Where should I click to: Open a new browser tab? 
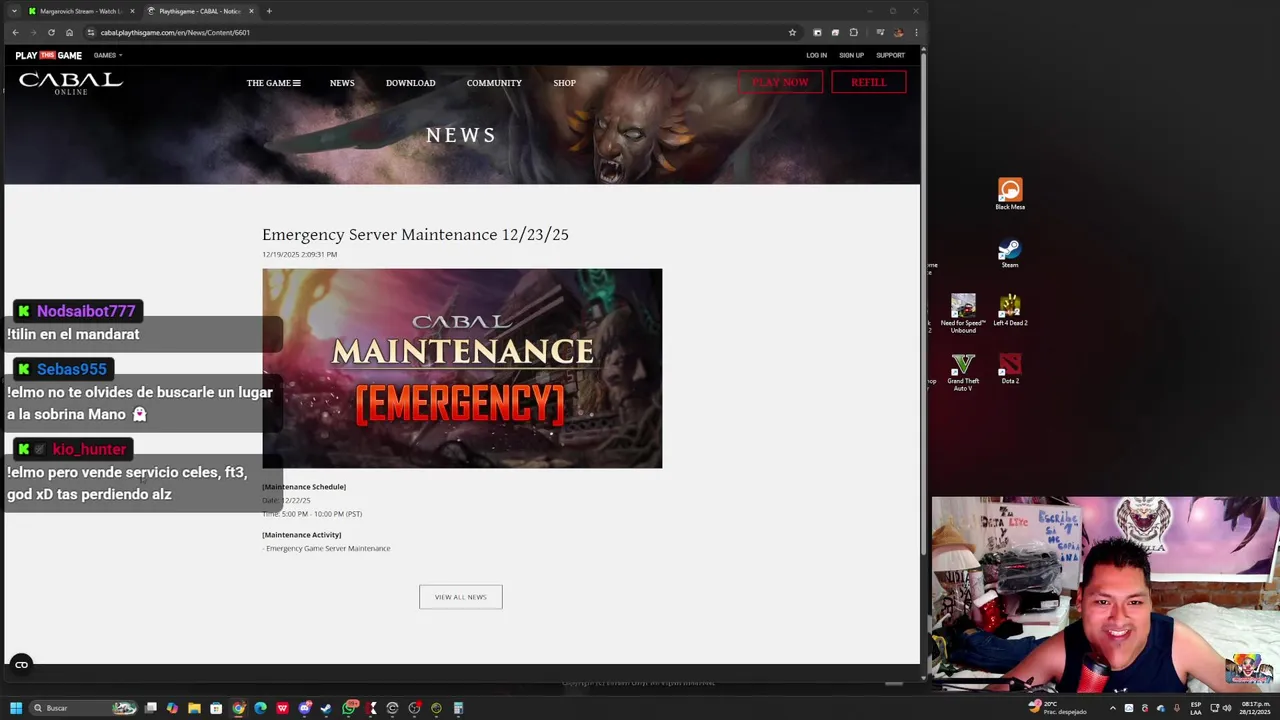click(269, 11)
